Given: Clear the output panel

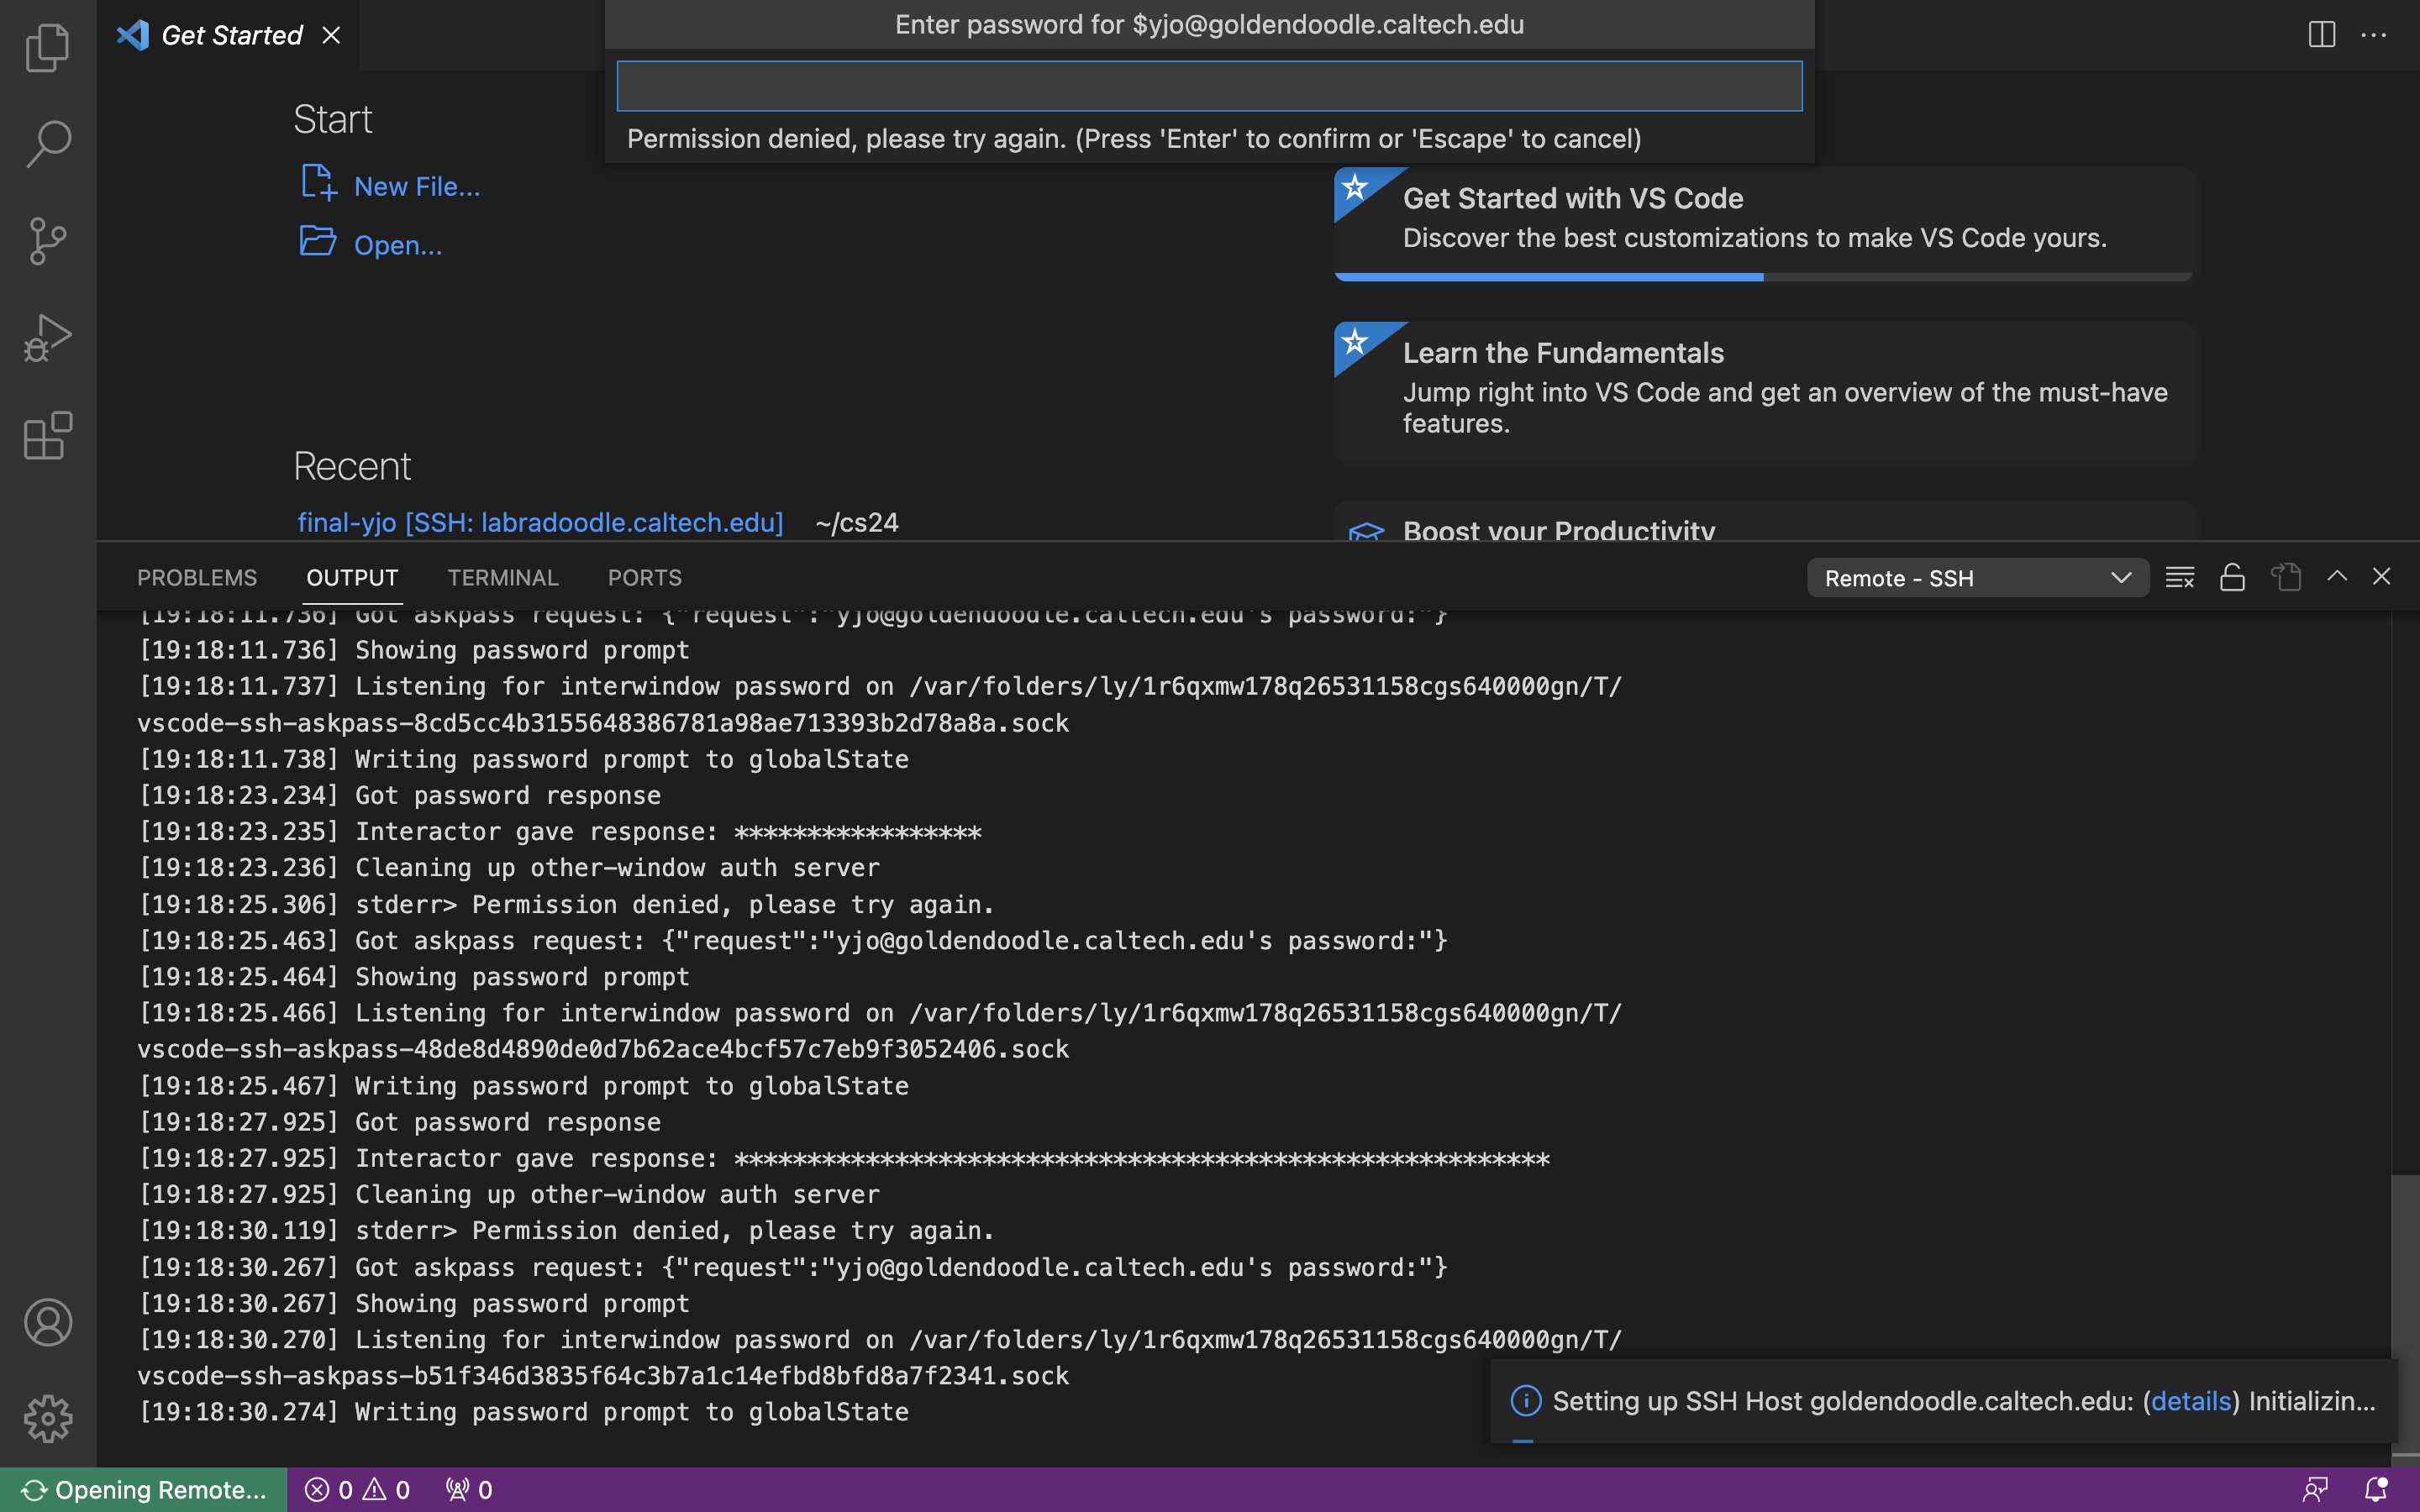Looking at the screenshot, I should point(2179,578).
